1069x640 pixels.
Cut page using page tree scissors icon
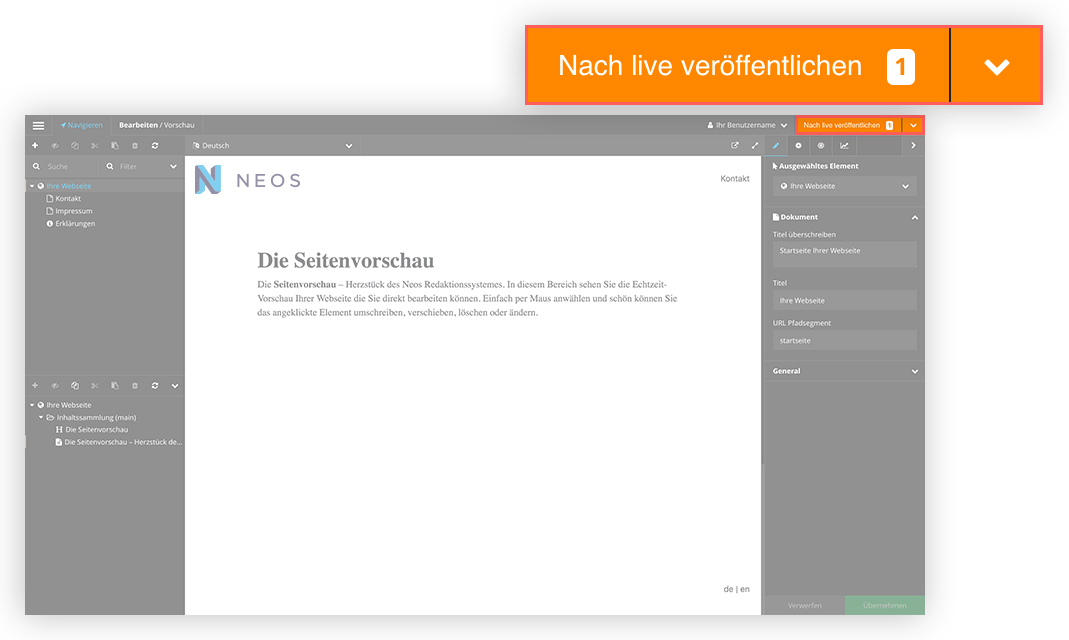tap(95, 146)
